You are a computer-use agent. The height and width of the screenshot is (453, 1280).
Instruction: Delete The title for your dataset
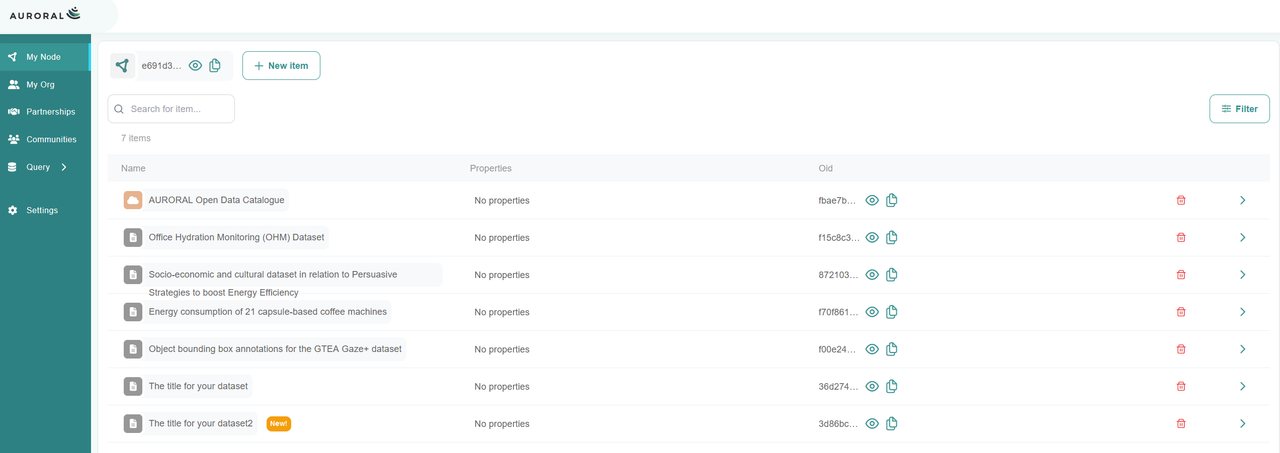pos(1181,386)
